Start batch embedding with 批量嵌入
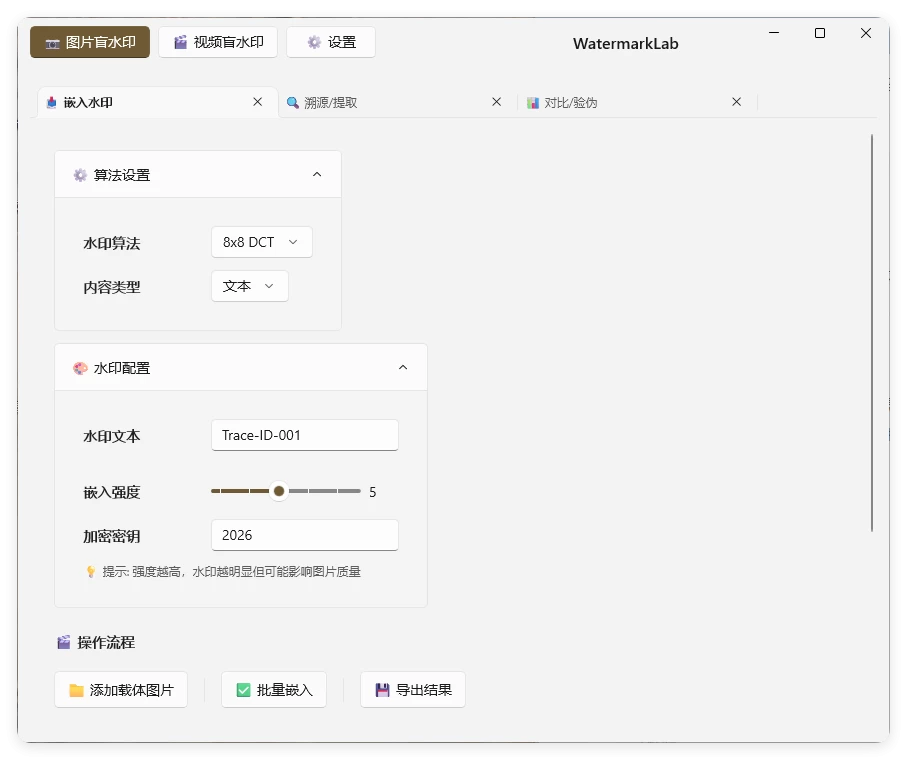This screenshot has width=907, height=760. [273, 689]
